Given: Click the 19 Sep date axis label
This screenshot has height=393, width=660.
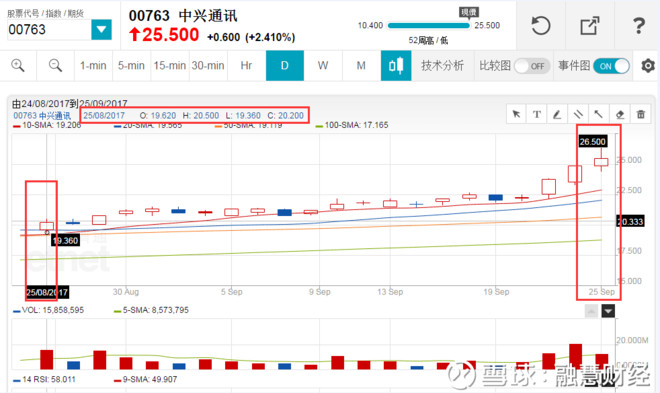Looking at the screenshot, I should 496,292.
